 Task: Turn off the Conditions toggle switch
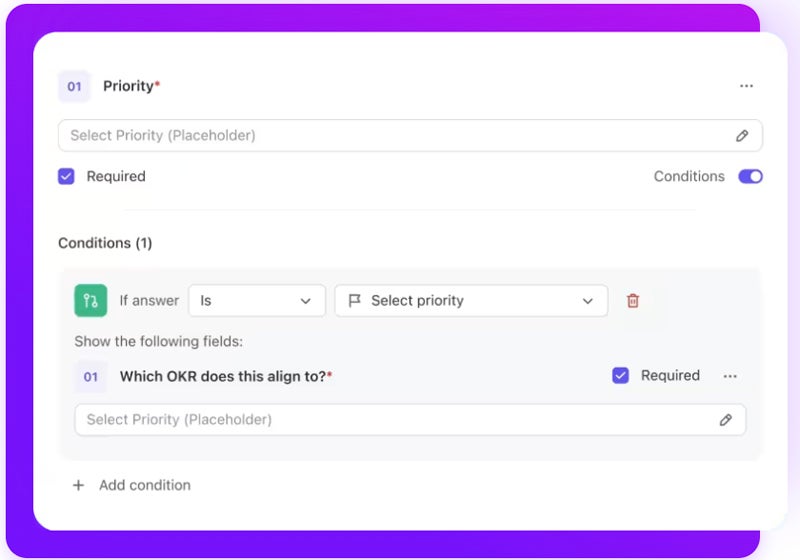point(750,176)
